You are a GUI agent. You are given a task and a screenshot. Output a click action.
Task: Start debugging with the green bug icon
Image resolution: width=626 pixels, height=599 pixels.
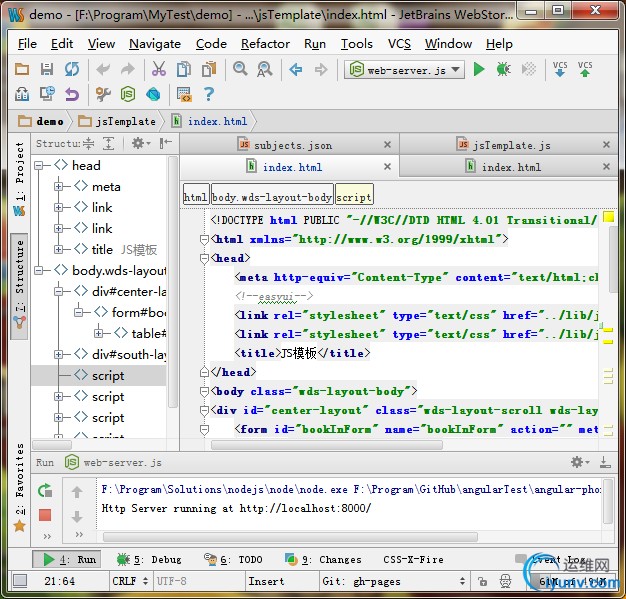[503, 69]
